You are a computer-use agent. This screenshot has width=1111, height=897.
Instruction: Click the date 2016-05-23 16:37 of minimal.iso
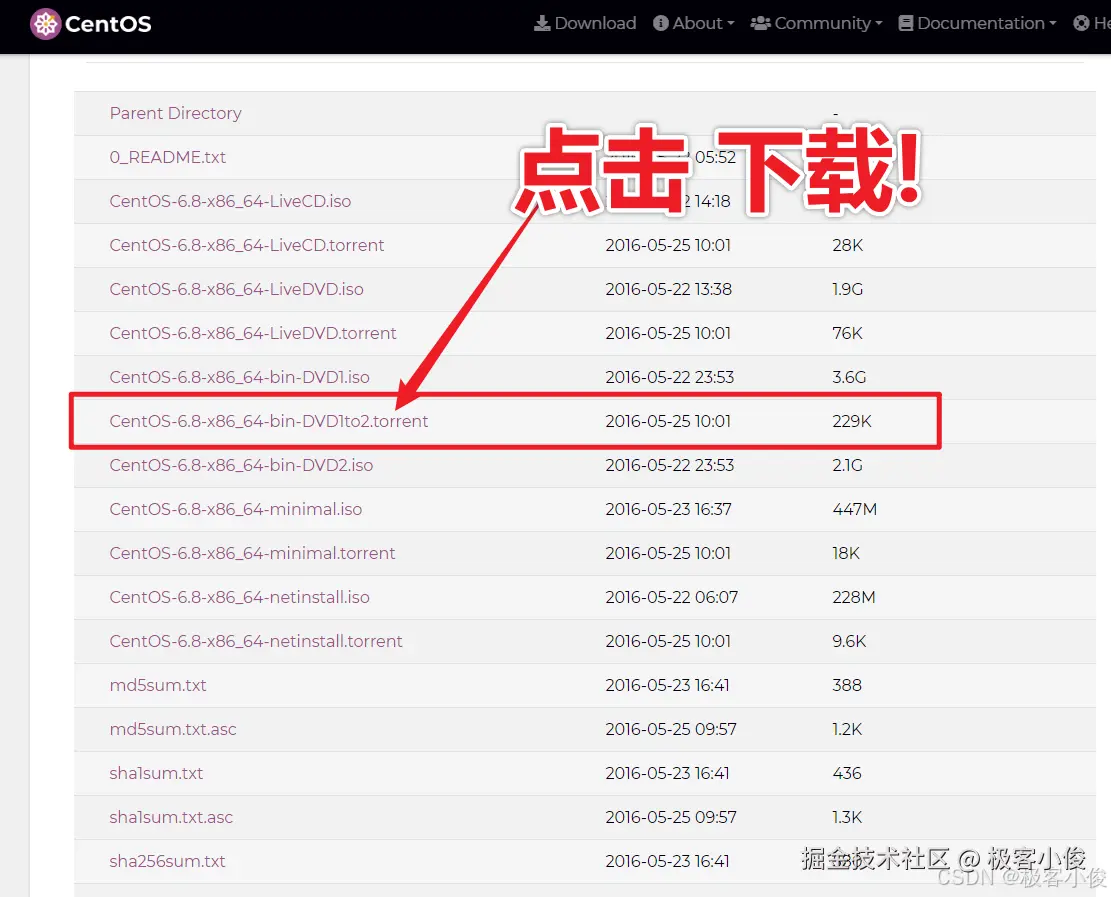[668, 509]
